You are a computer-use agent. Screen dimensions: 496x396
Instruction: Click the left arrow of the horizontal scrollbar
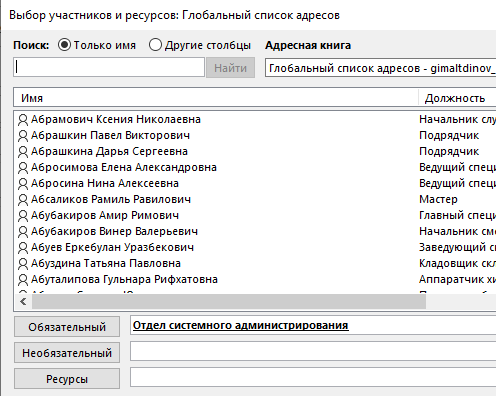(23, 302)
